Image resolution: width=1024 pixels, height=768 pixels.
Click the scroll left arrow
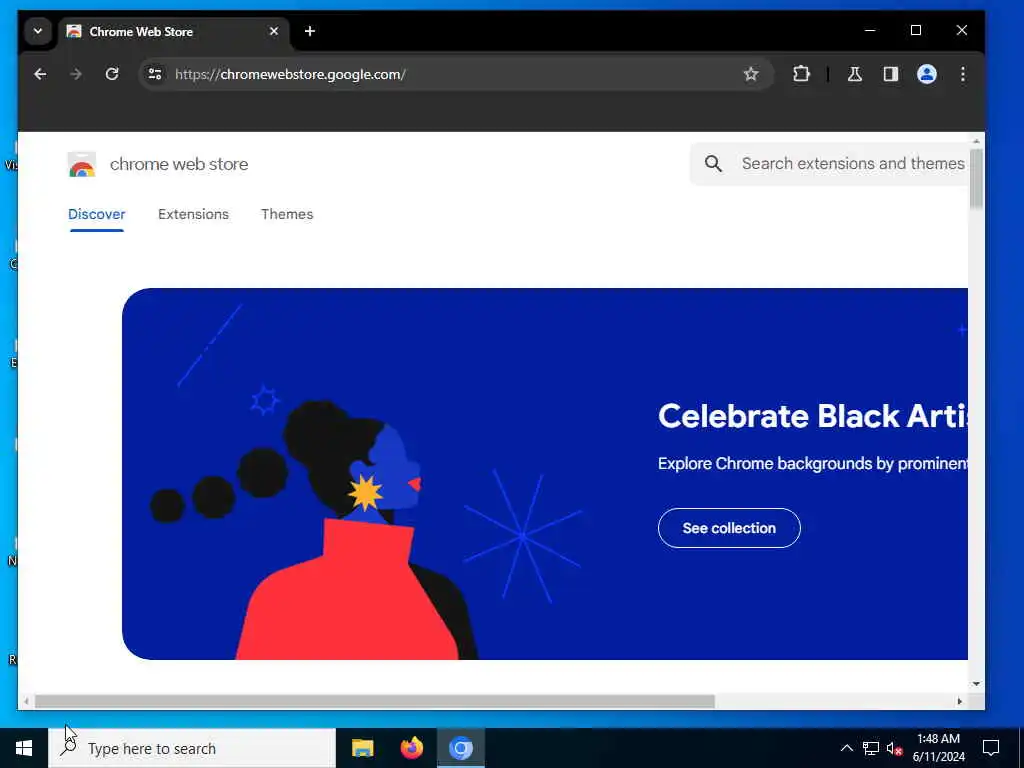point(25,701)
